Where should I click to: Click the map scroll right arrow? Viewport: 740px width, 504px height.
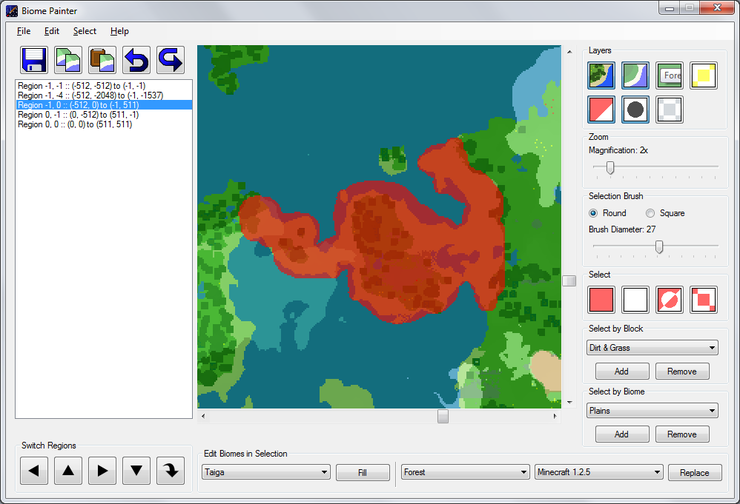pyautogui.click(x=555, y=416)
